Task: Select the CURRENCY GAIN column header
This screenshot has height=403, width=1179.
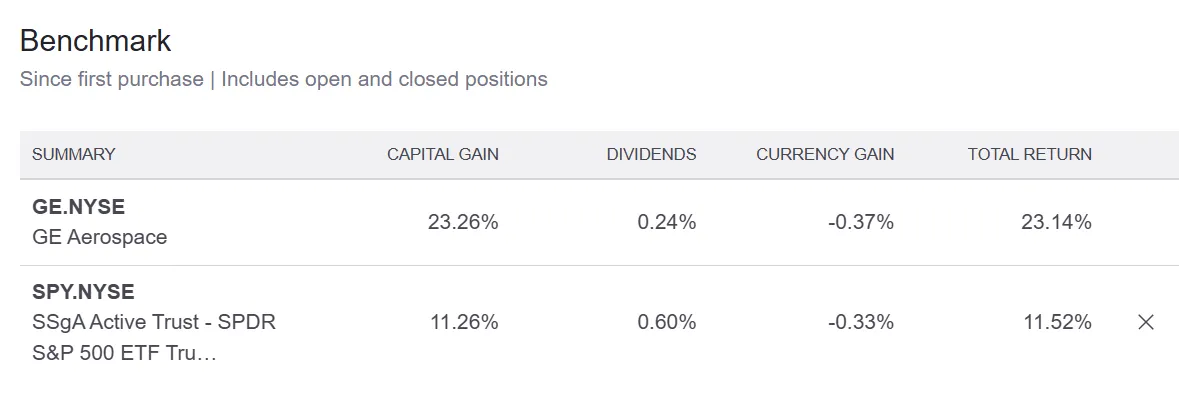Action: [825, 154]
